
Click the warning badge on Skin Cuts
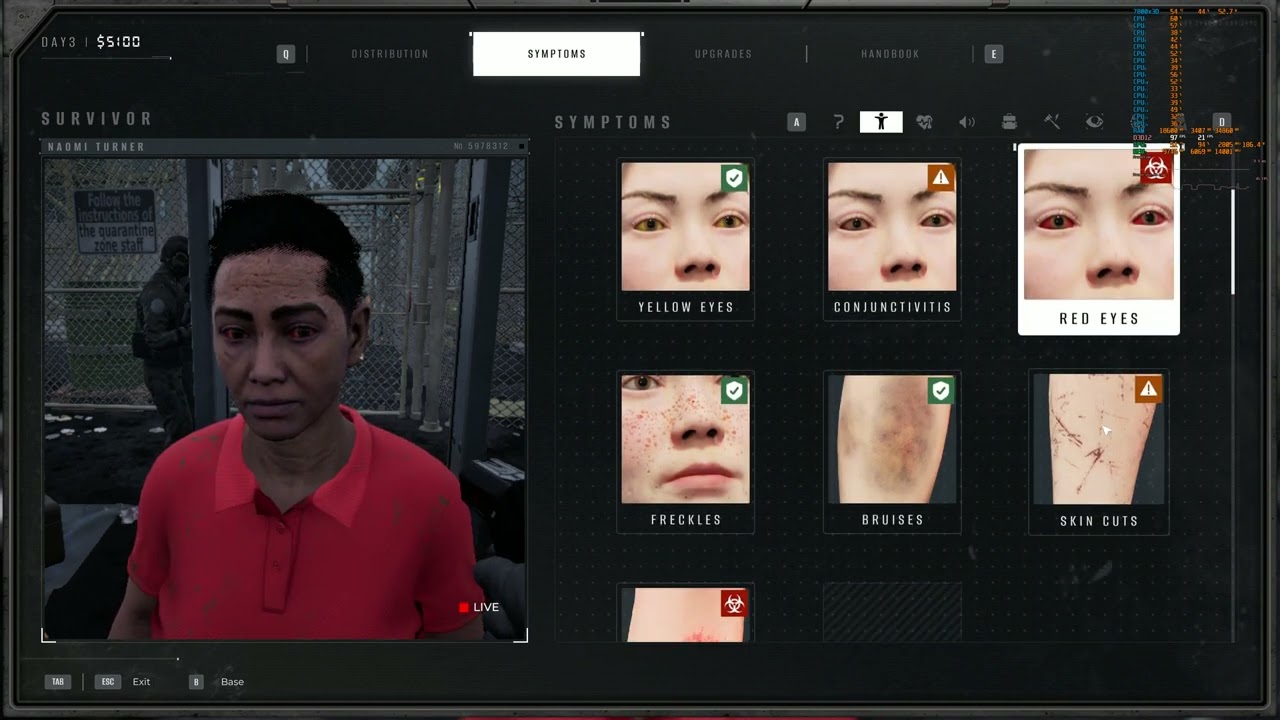(1148, 390)
